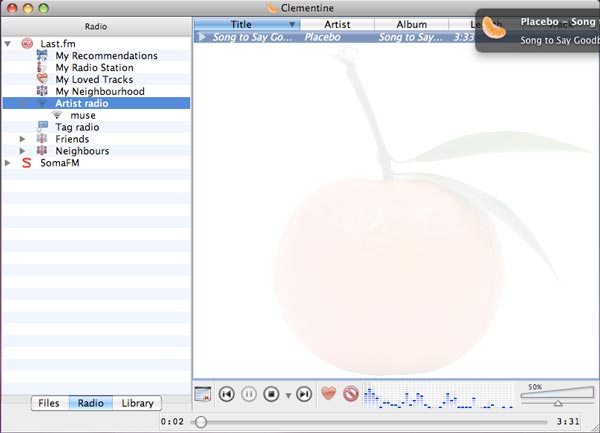Viewport: 600px width, 433px height.
Task: Stop playback with the stop button
Action: (x=271, y=394)
